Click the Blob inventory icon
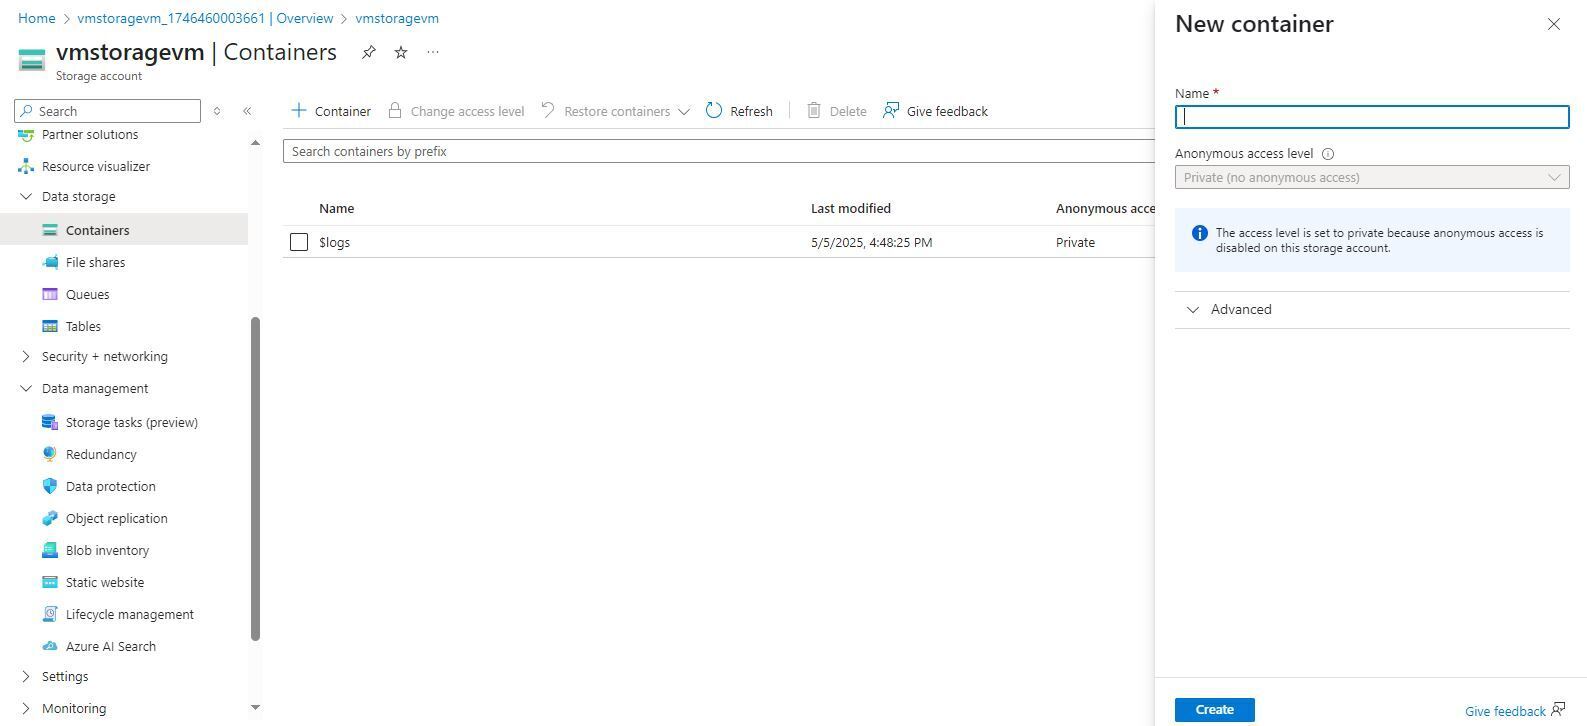 click(50, 550)
